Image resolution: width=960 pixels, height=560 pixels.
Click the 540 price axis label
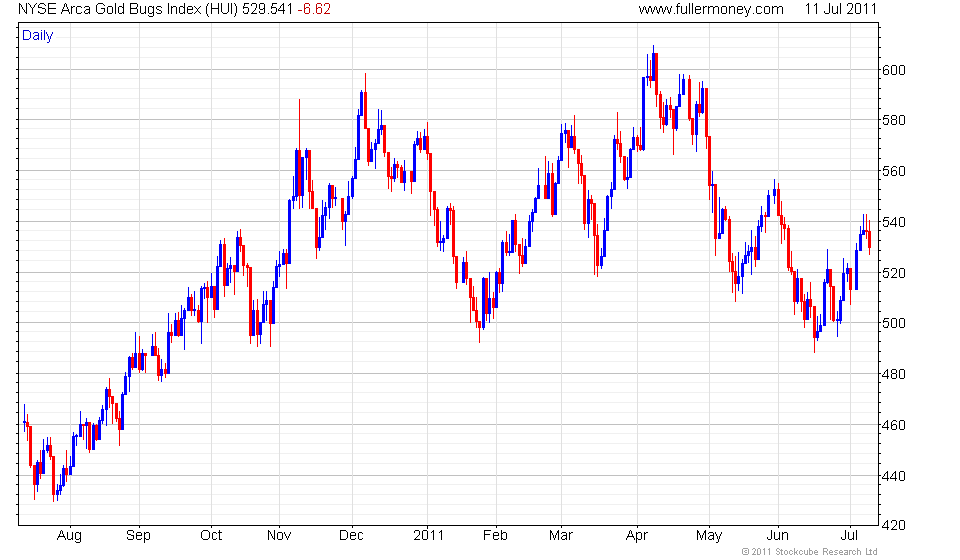(x=893, y=222)
